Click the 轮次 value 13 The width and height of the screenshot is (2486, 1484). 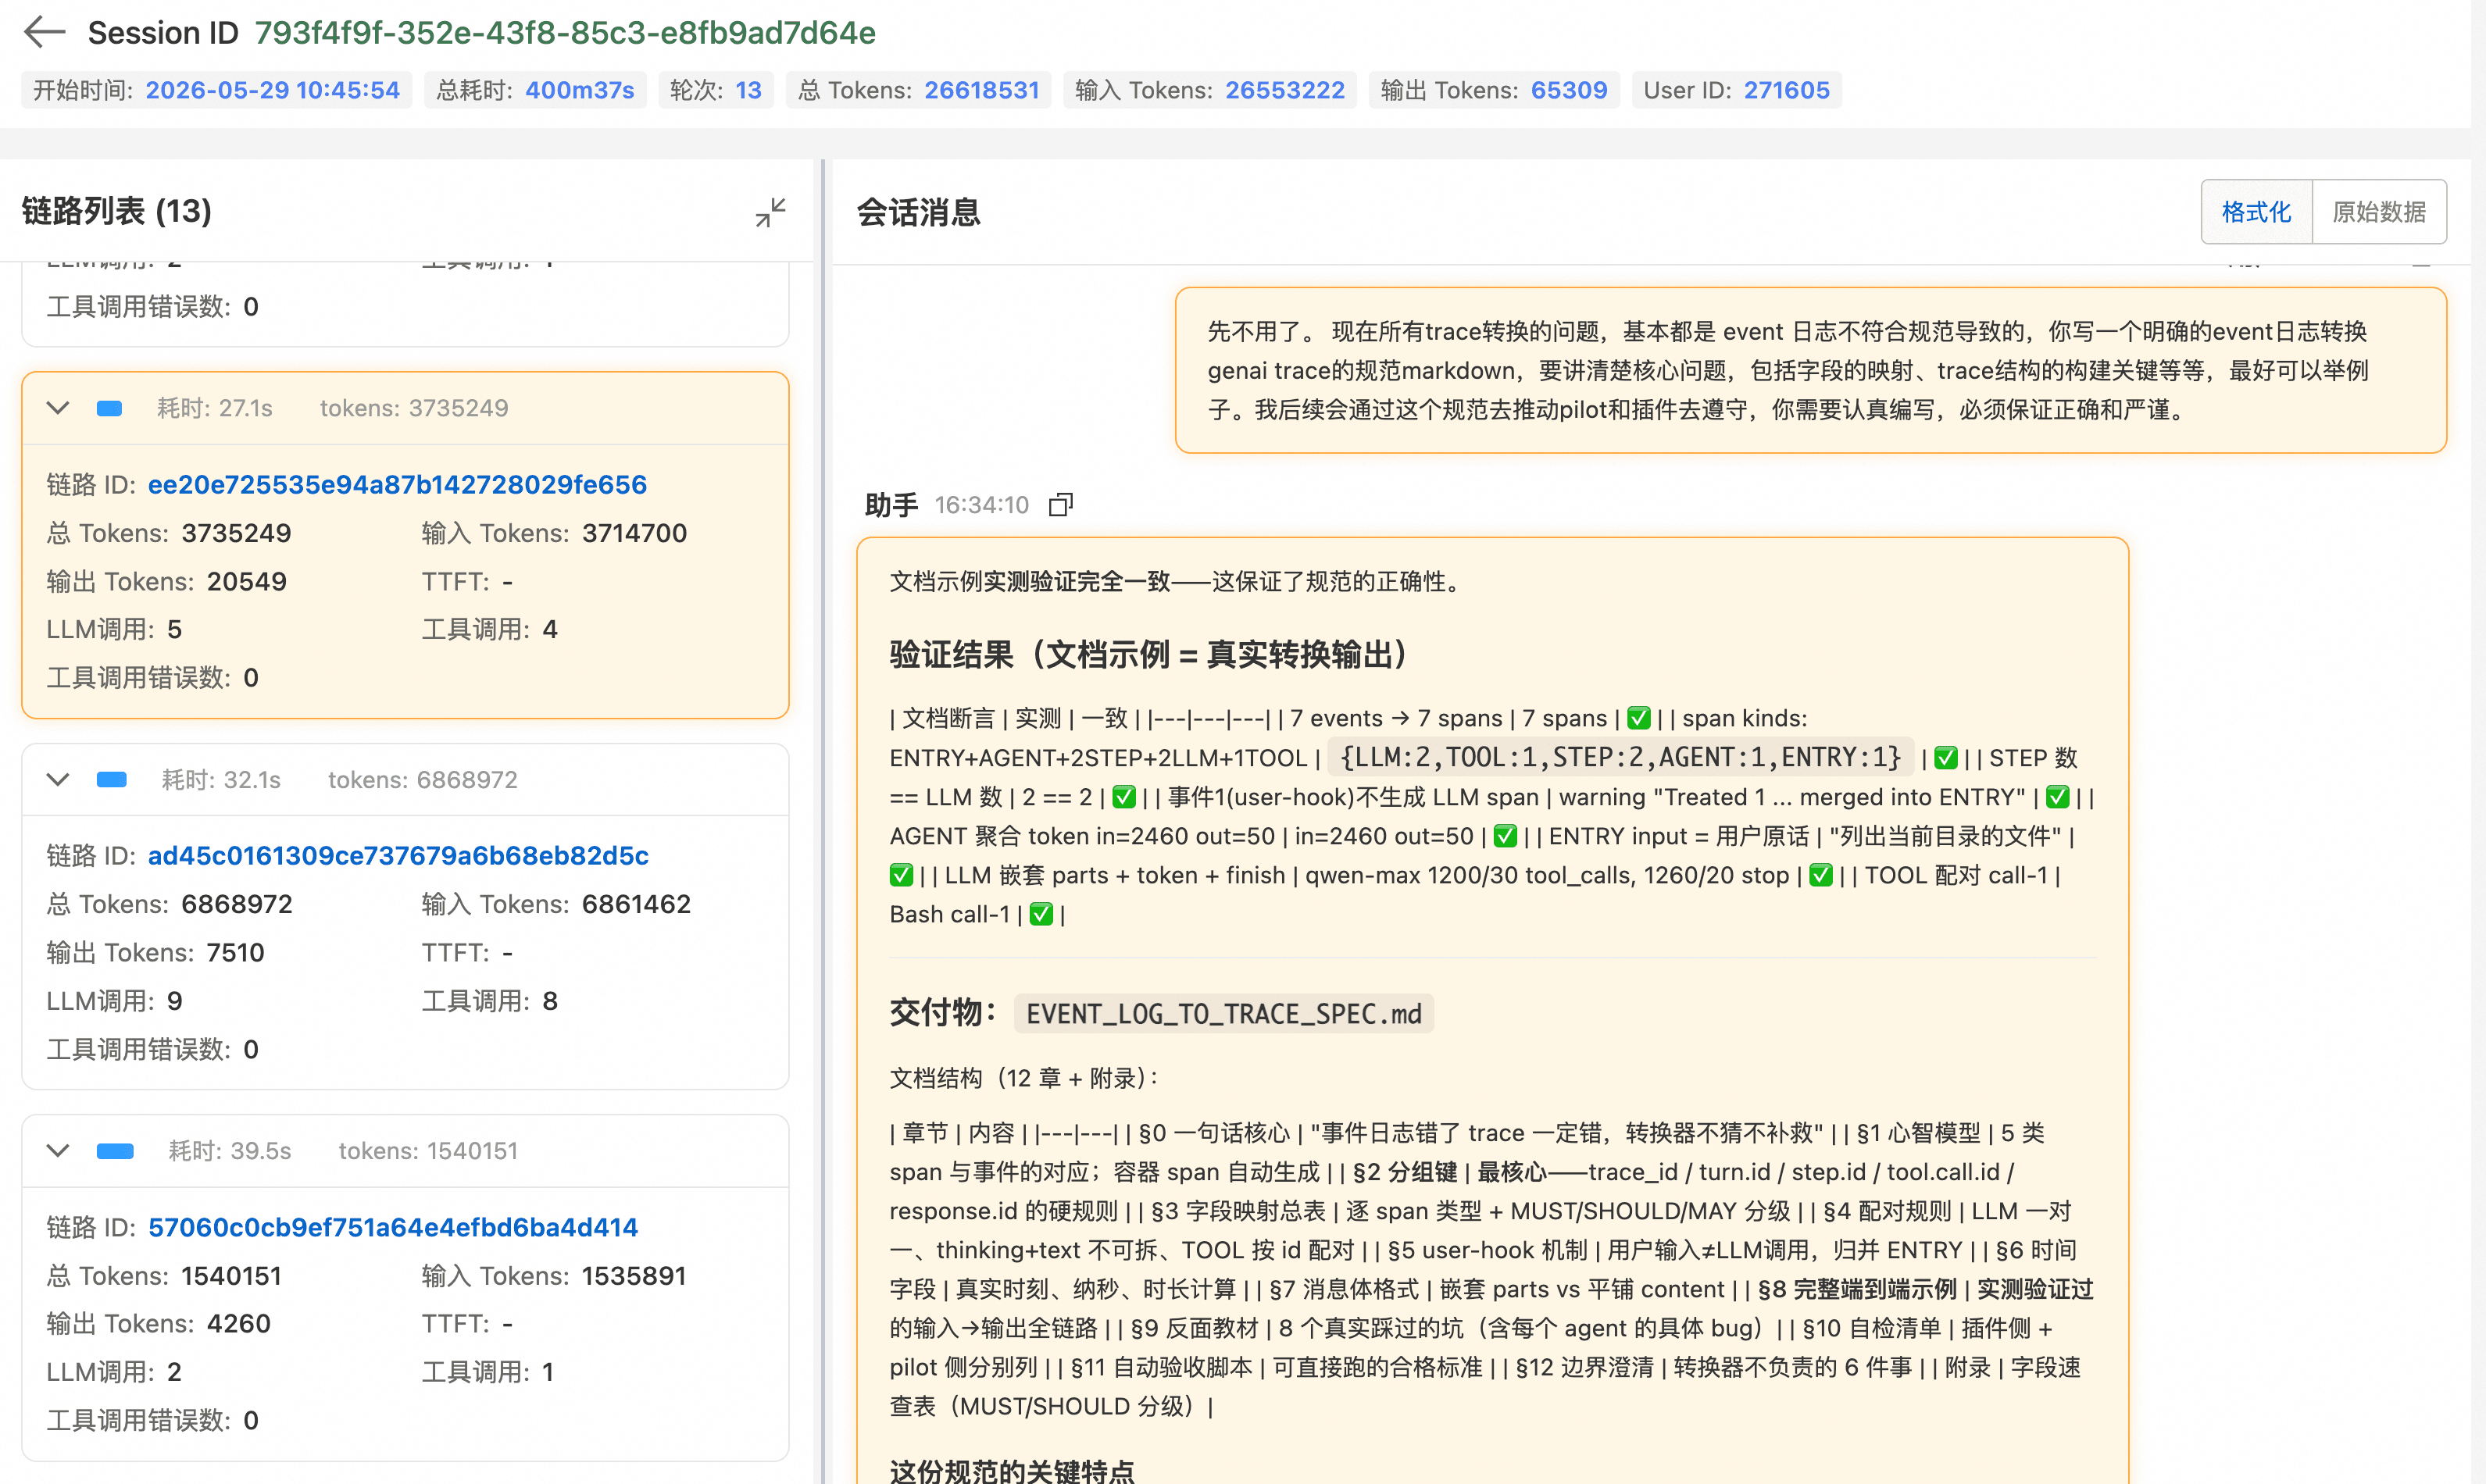coord(749,90)
